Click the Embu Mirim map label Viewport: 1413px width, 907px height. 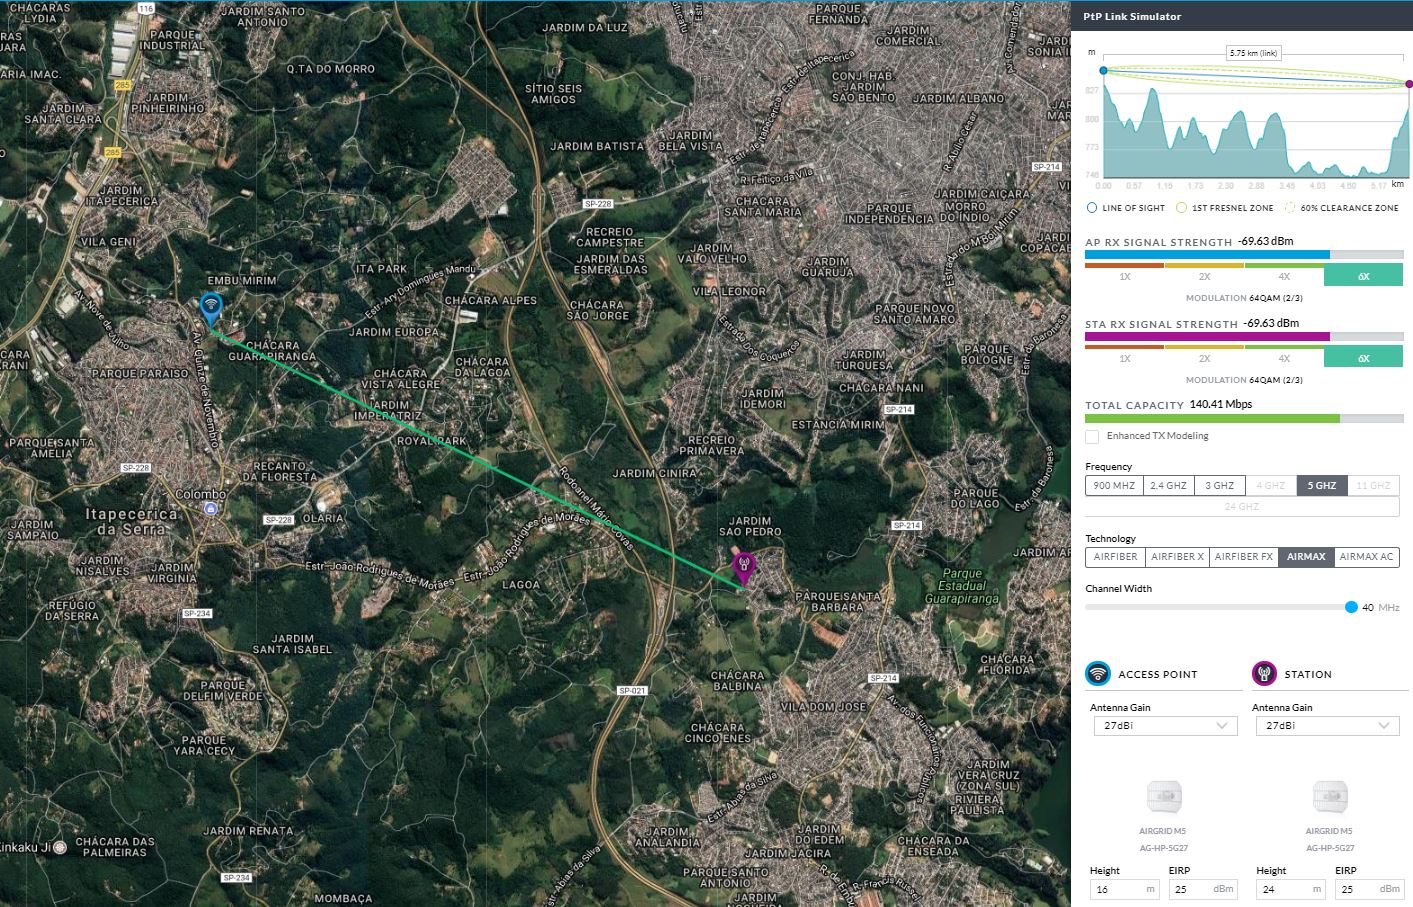pos(241,281)
